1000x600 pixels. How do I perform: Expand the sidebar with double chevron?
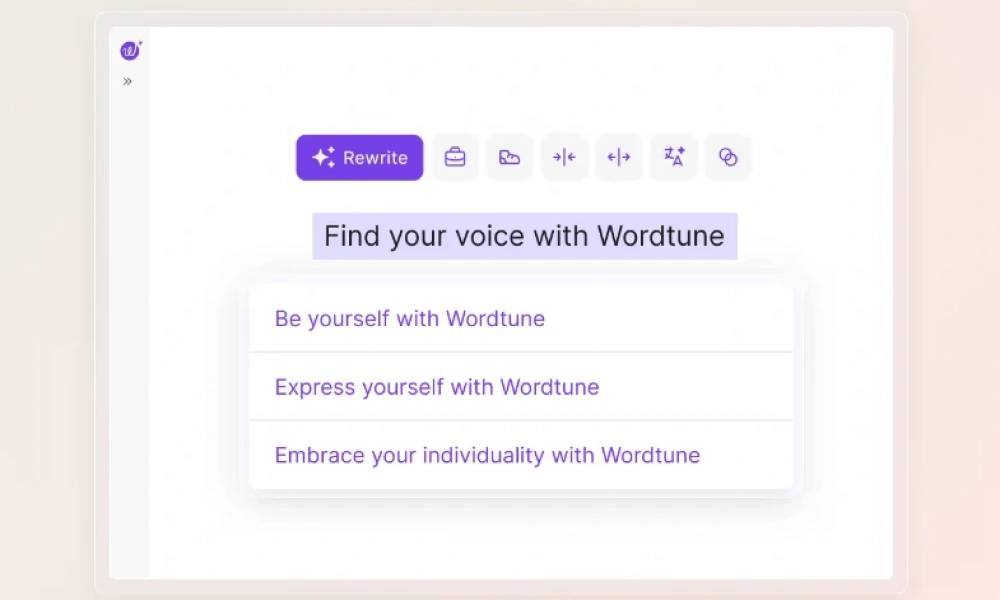[128, 82]
